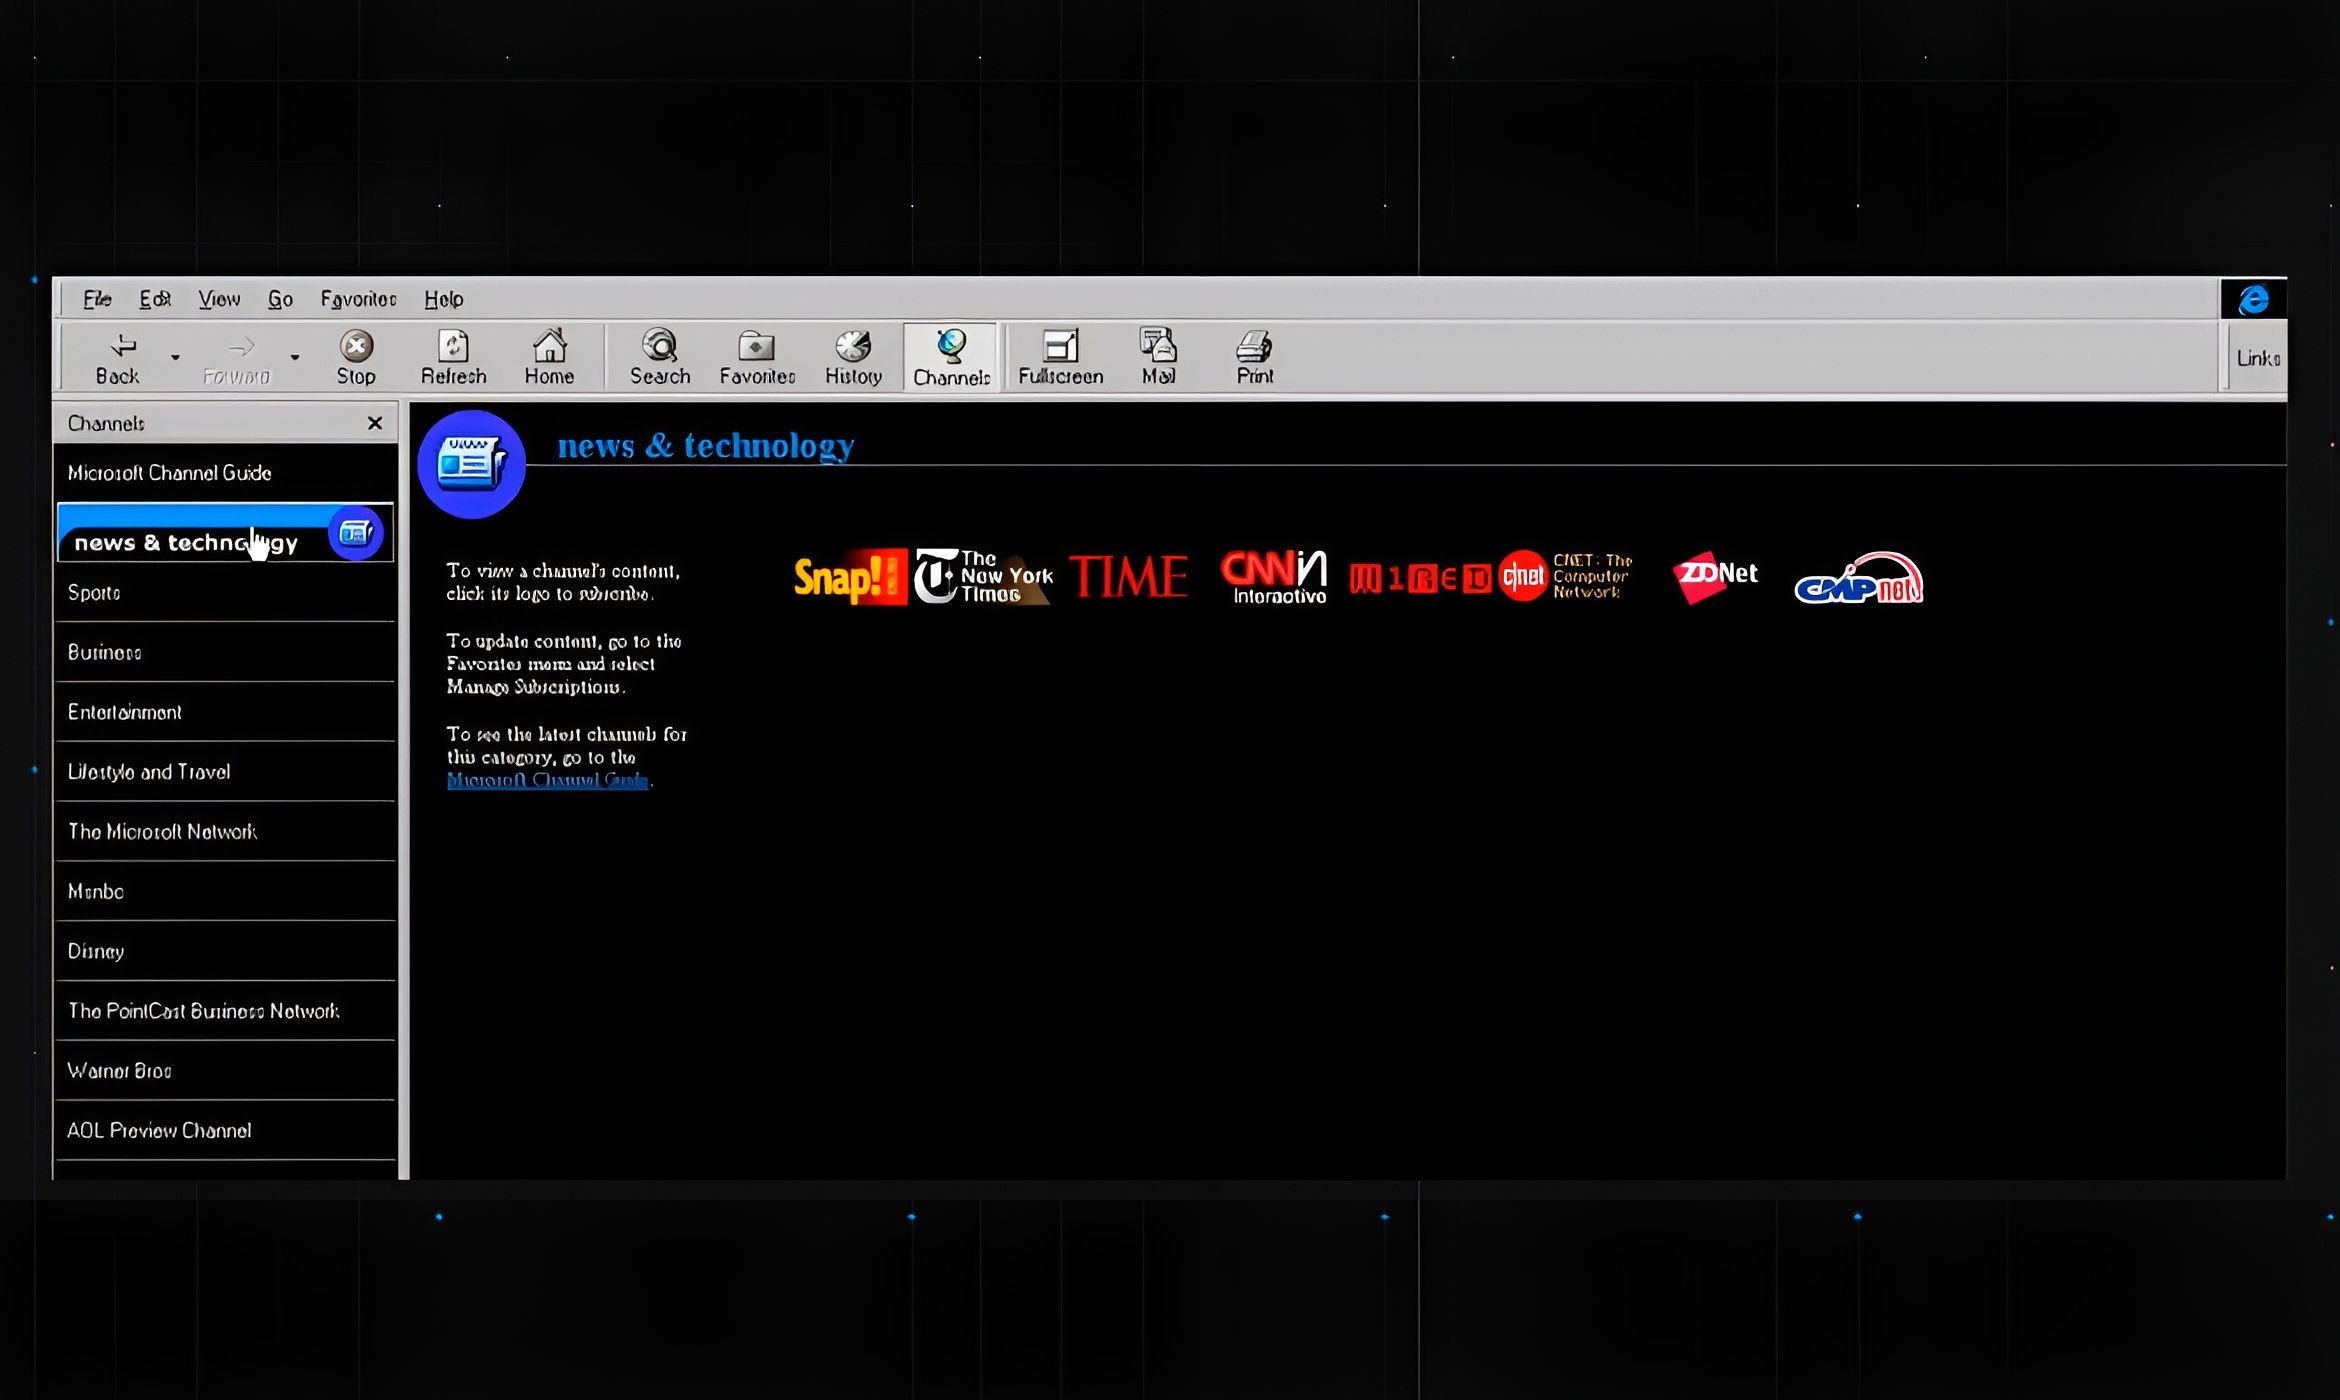Open the Search toolbar icon
The image size is (2340, 1400).
pos(660,345)
